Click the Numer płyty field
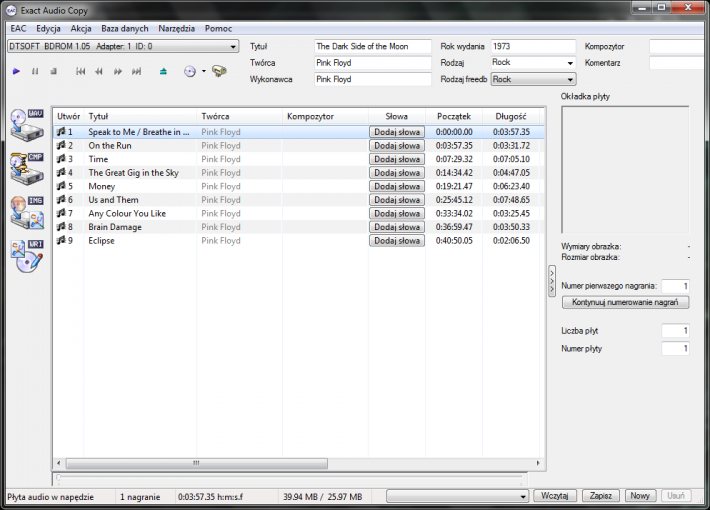Screen dimensions: 710x510 click(x=675, y=348)
